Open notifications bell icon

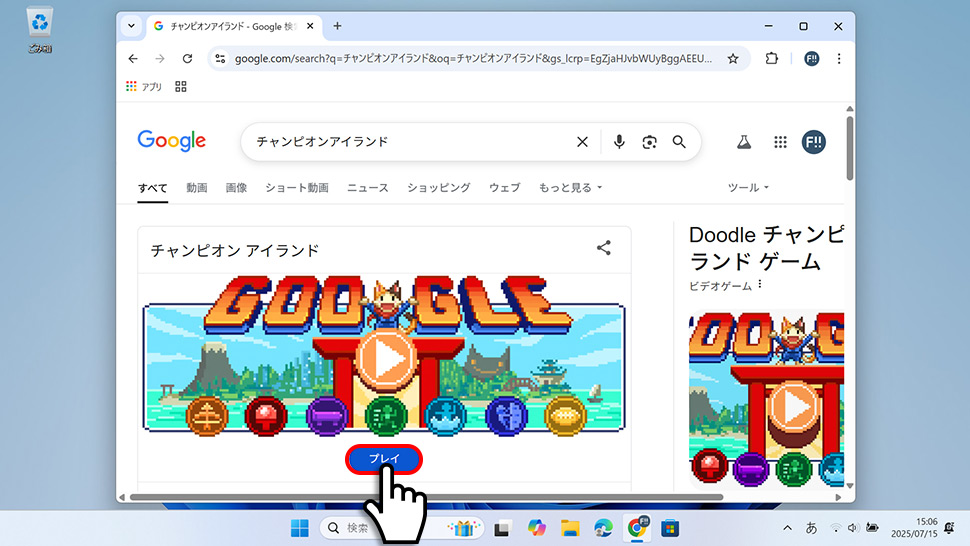(949, 528)
